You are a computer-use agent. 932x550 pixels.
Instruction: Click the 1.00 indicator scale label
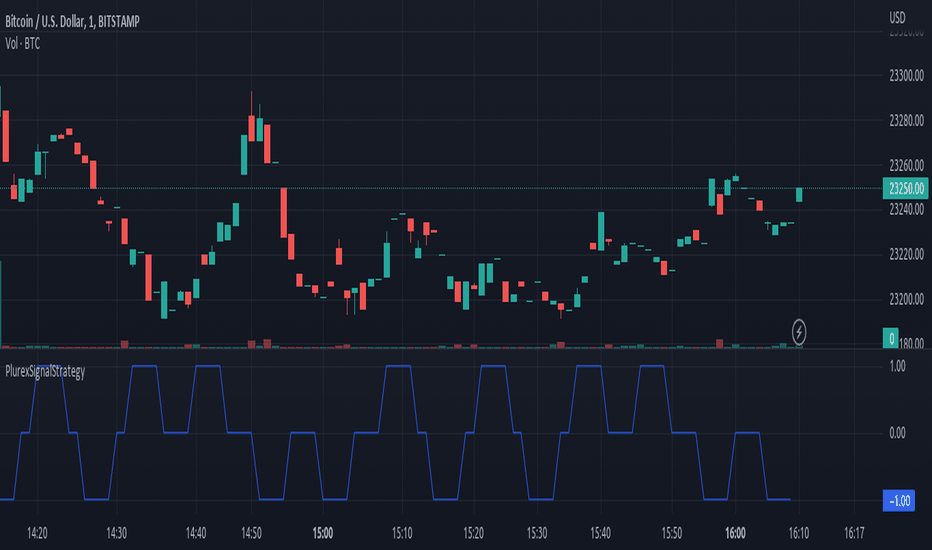point(898,366)
